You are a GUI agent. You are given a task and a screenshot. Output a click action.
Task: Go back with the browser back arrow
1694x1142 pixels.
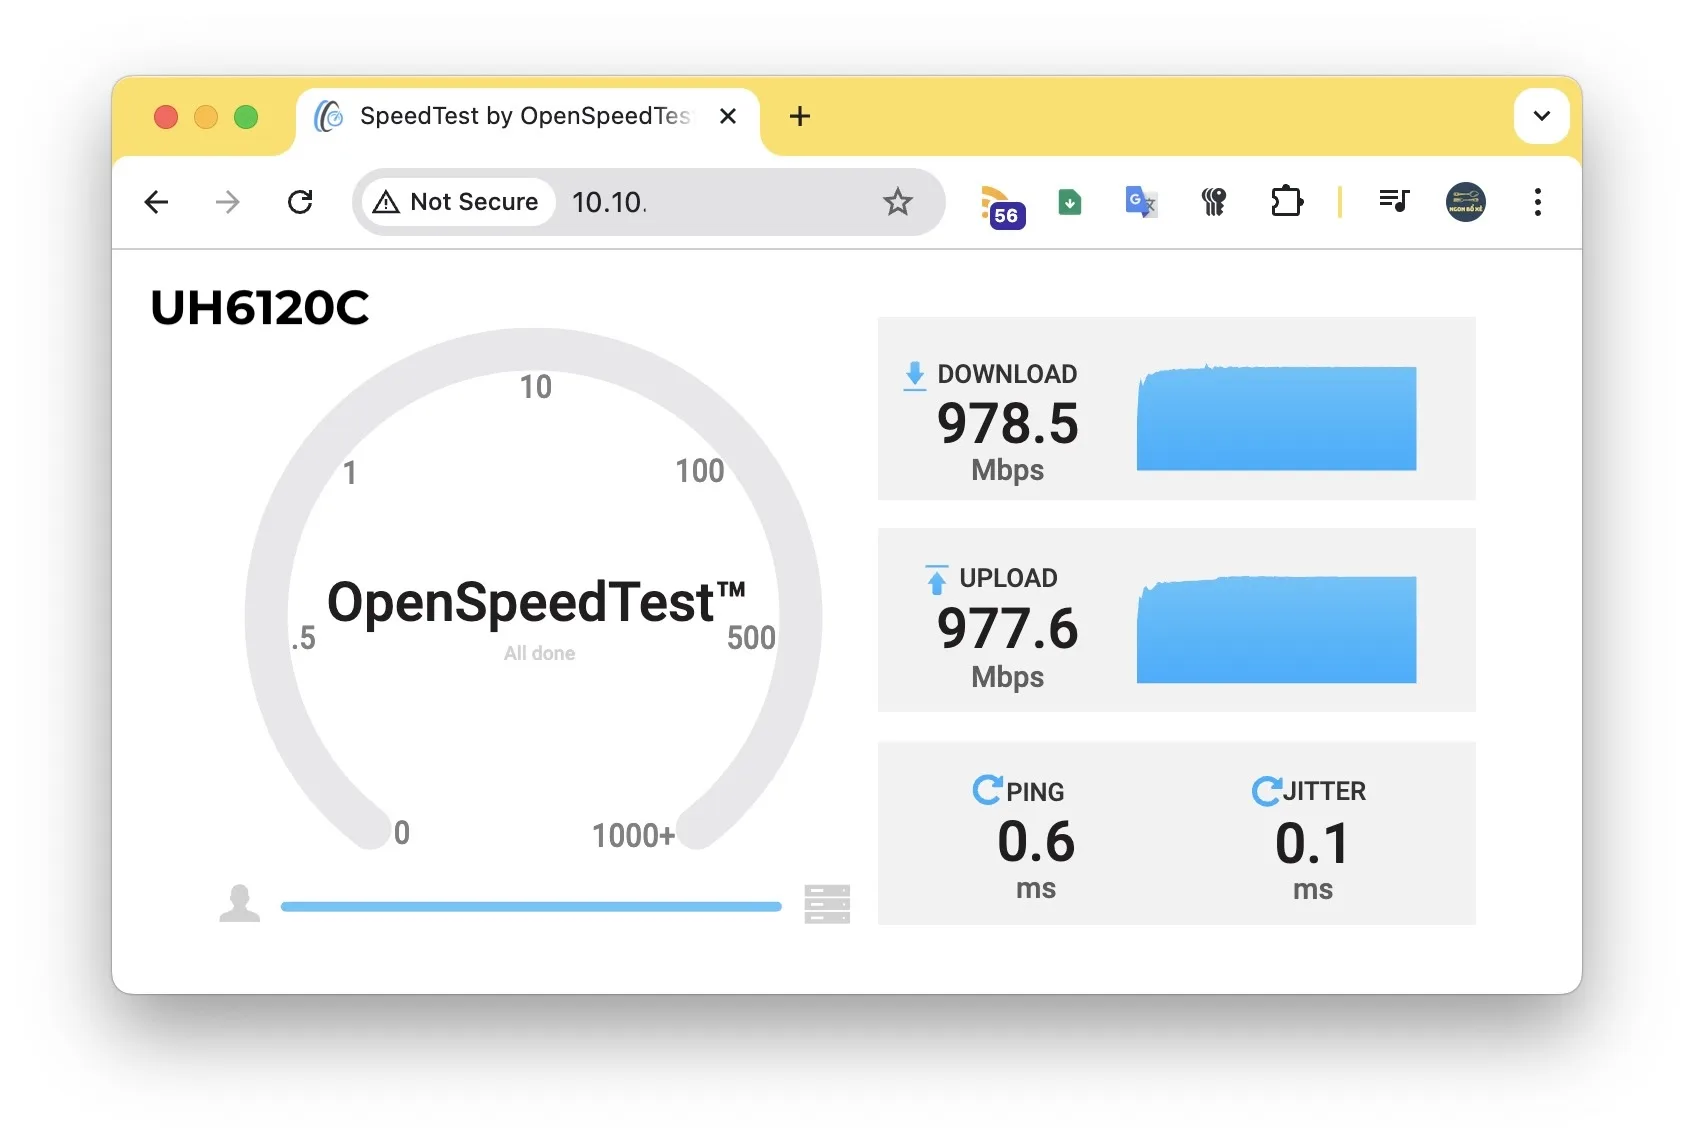156,202
